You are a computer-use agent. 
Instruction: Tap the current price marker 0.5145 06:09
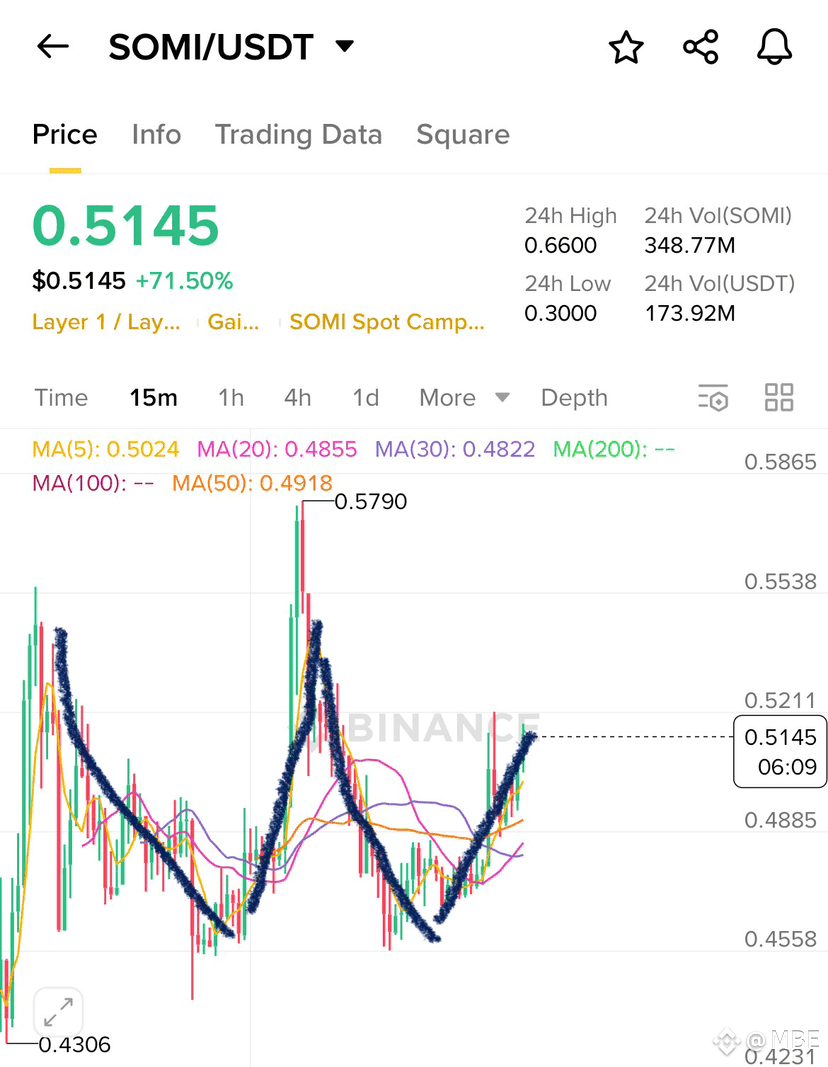[780, 751]
